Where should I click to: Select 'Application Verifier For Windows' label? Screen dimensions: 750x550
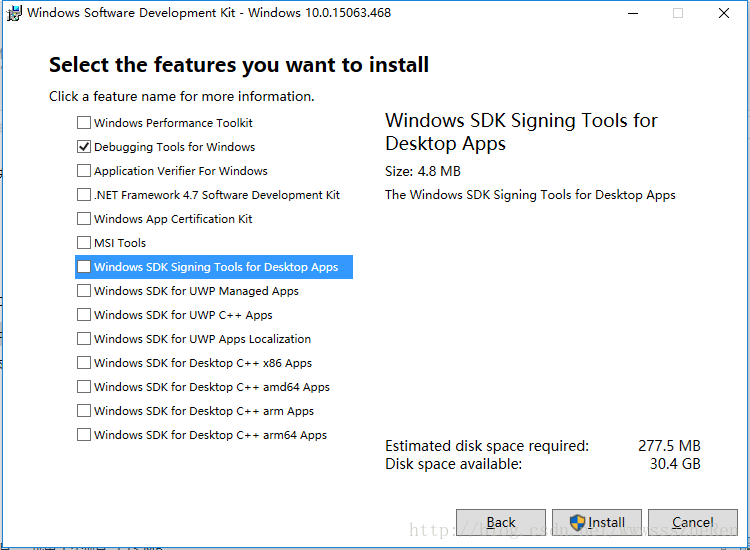click(x=181, y=171)
